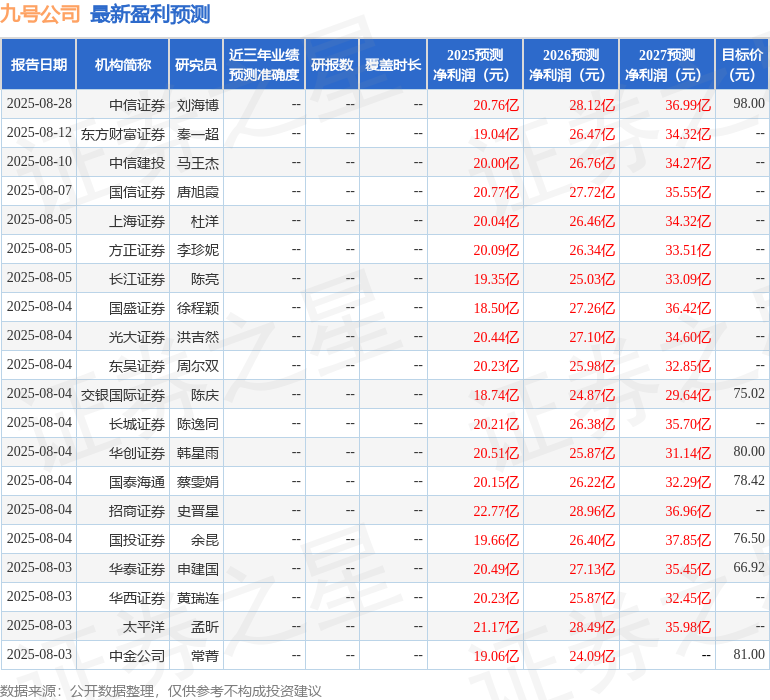Image resolution: width=770 pixels, height=700 pixels.
Task: Select the 机构简称 column header
Action: click(123, 64)
